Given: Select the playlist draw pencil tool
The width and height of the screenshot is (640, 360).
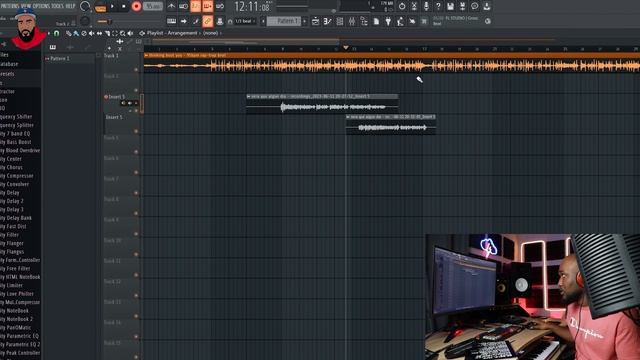Looking at the screenshot, I should tap(68, 33).
